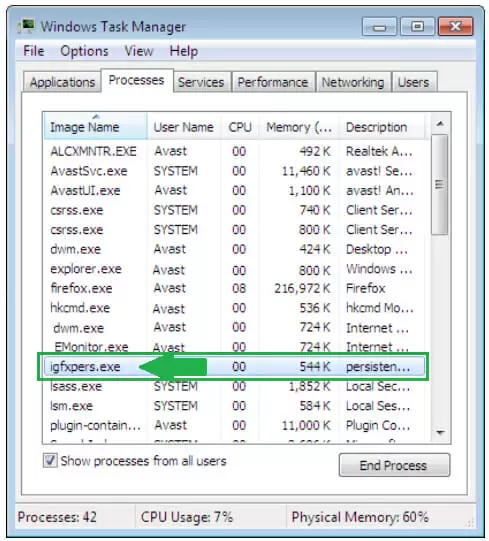
Task: Click the Desktop ... description cell
Action: click(x=377, y=249)
